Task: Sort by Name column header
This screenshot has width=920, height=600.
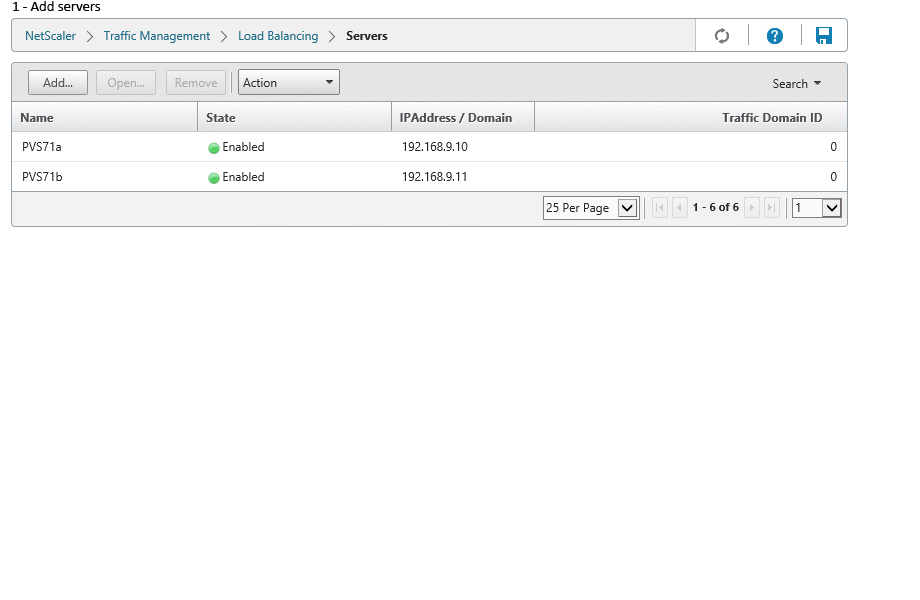Action: click(37, 118)
